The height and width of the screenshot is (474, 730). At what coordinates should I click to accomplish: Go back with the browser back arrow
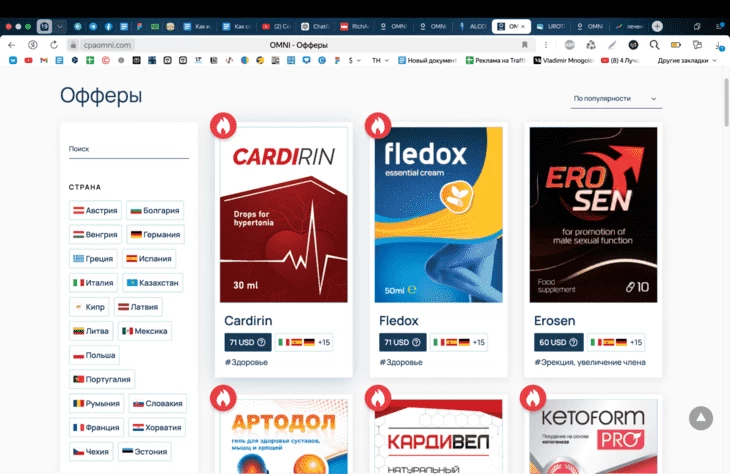[x=12, y=45]
